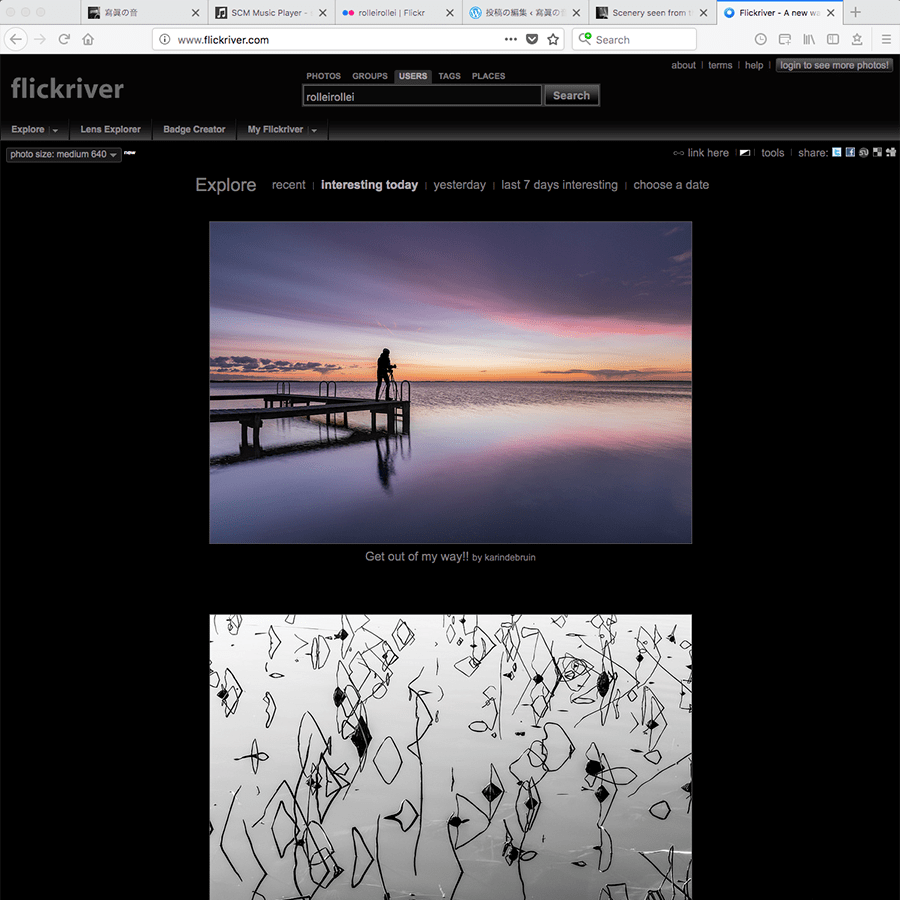The image size is (900, 900).
Task: Click login to see more photos
Action: point(834,65)
